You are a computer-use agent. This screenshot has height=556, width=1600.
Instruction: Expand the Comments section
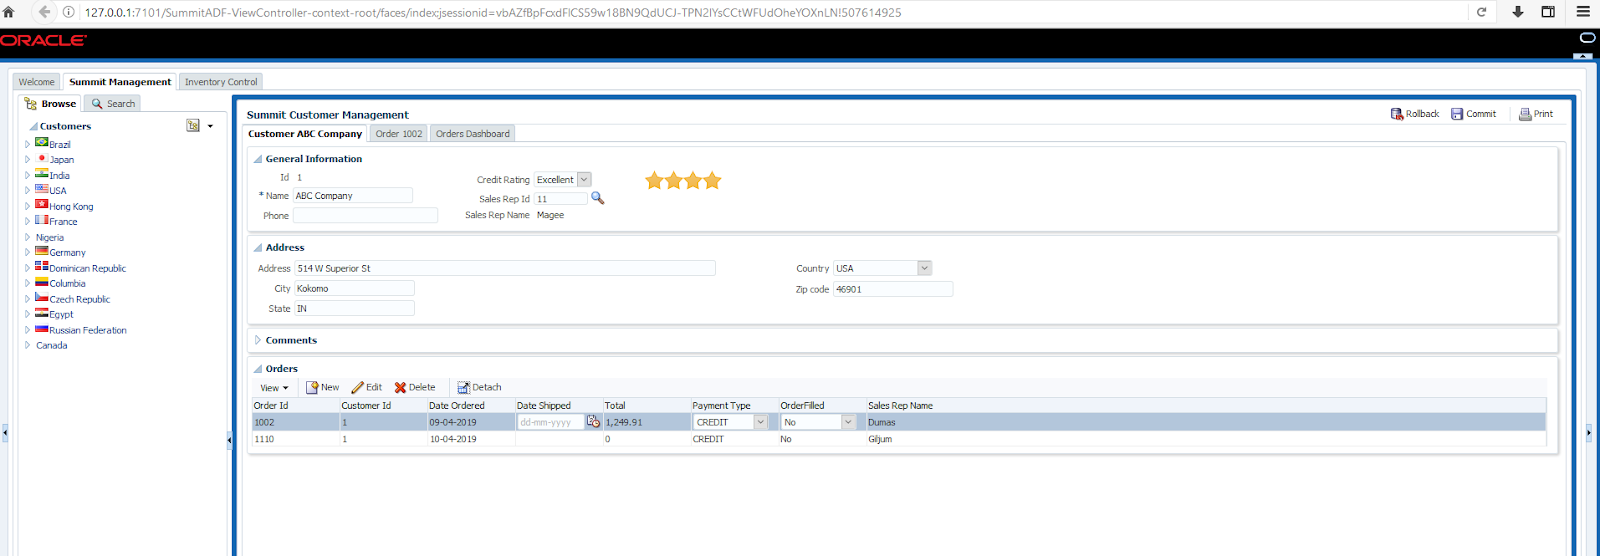pyautogui.click(x=258, y=340)
